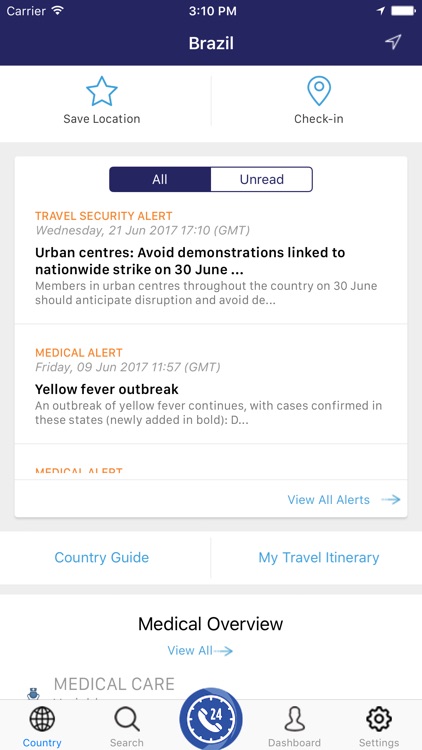Screen dimensions: 422x750
Task: Tap the View All Alerts text
Action: (x=329, y=500)
